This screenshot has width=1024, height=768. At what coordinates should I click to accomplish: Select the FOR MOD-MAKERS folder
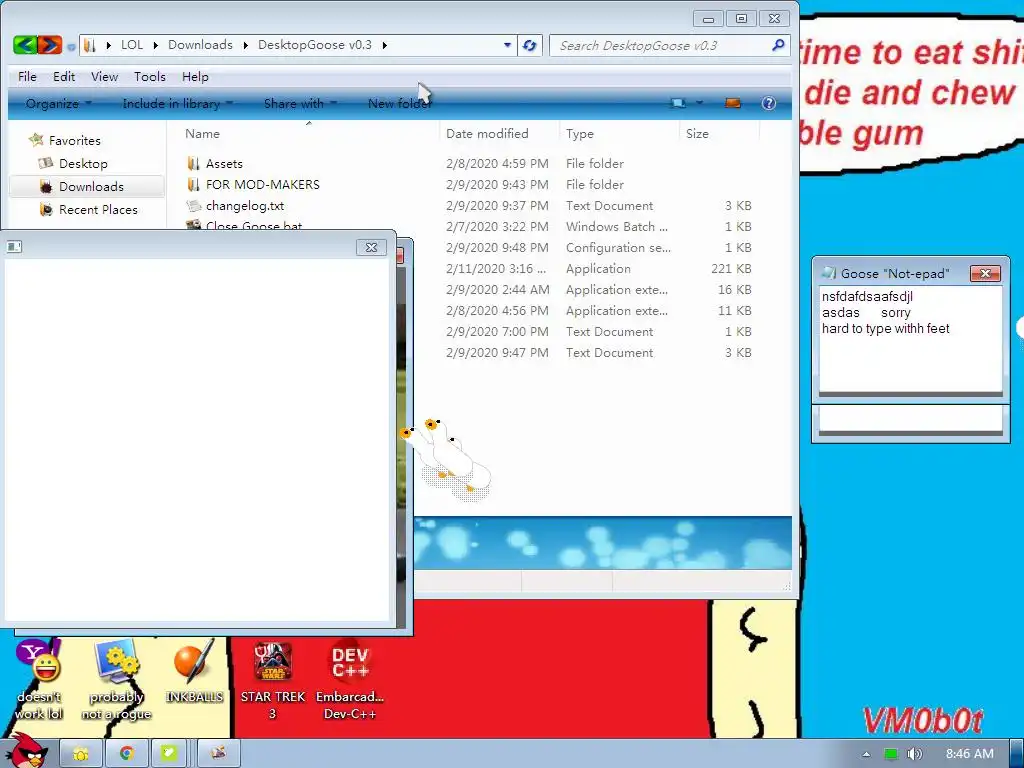(x=263, y=184)
